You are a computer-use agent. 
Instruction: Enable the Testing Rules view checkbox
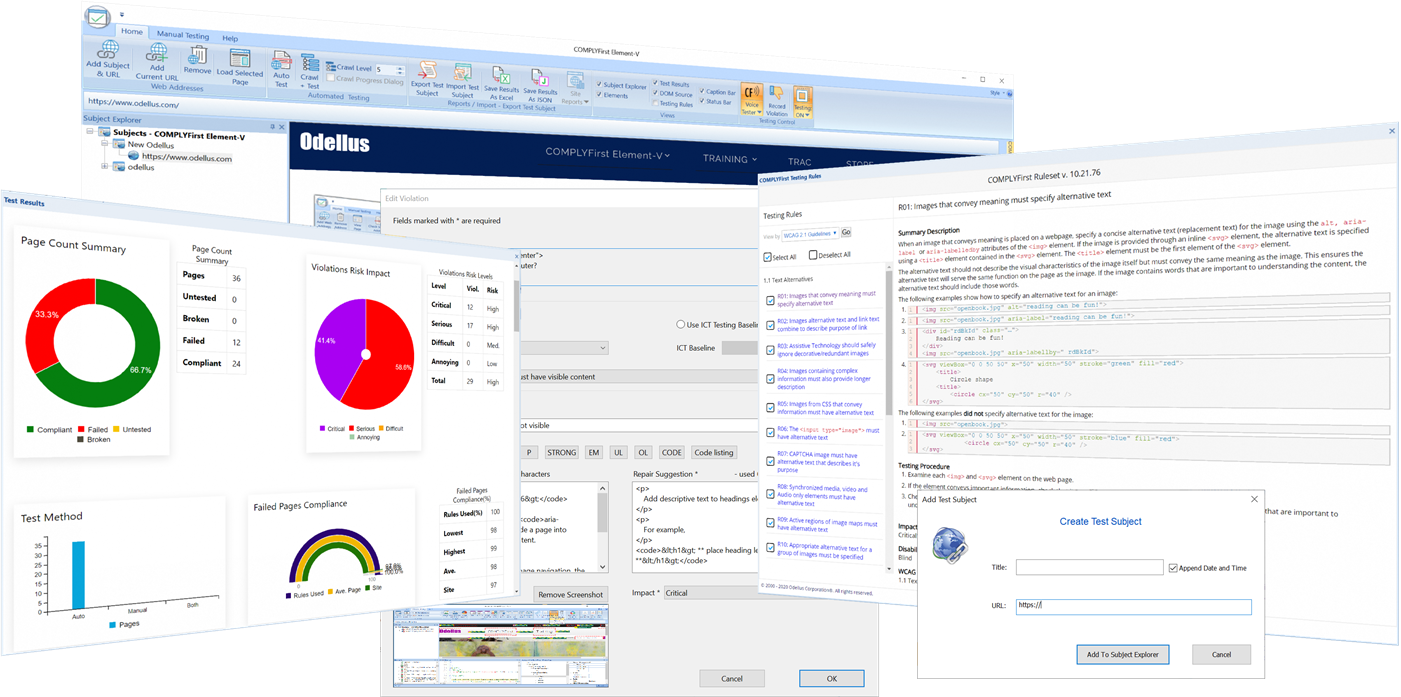(x=655, y=103)
